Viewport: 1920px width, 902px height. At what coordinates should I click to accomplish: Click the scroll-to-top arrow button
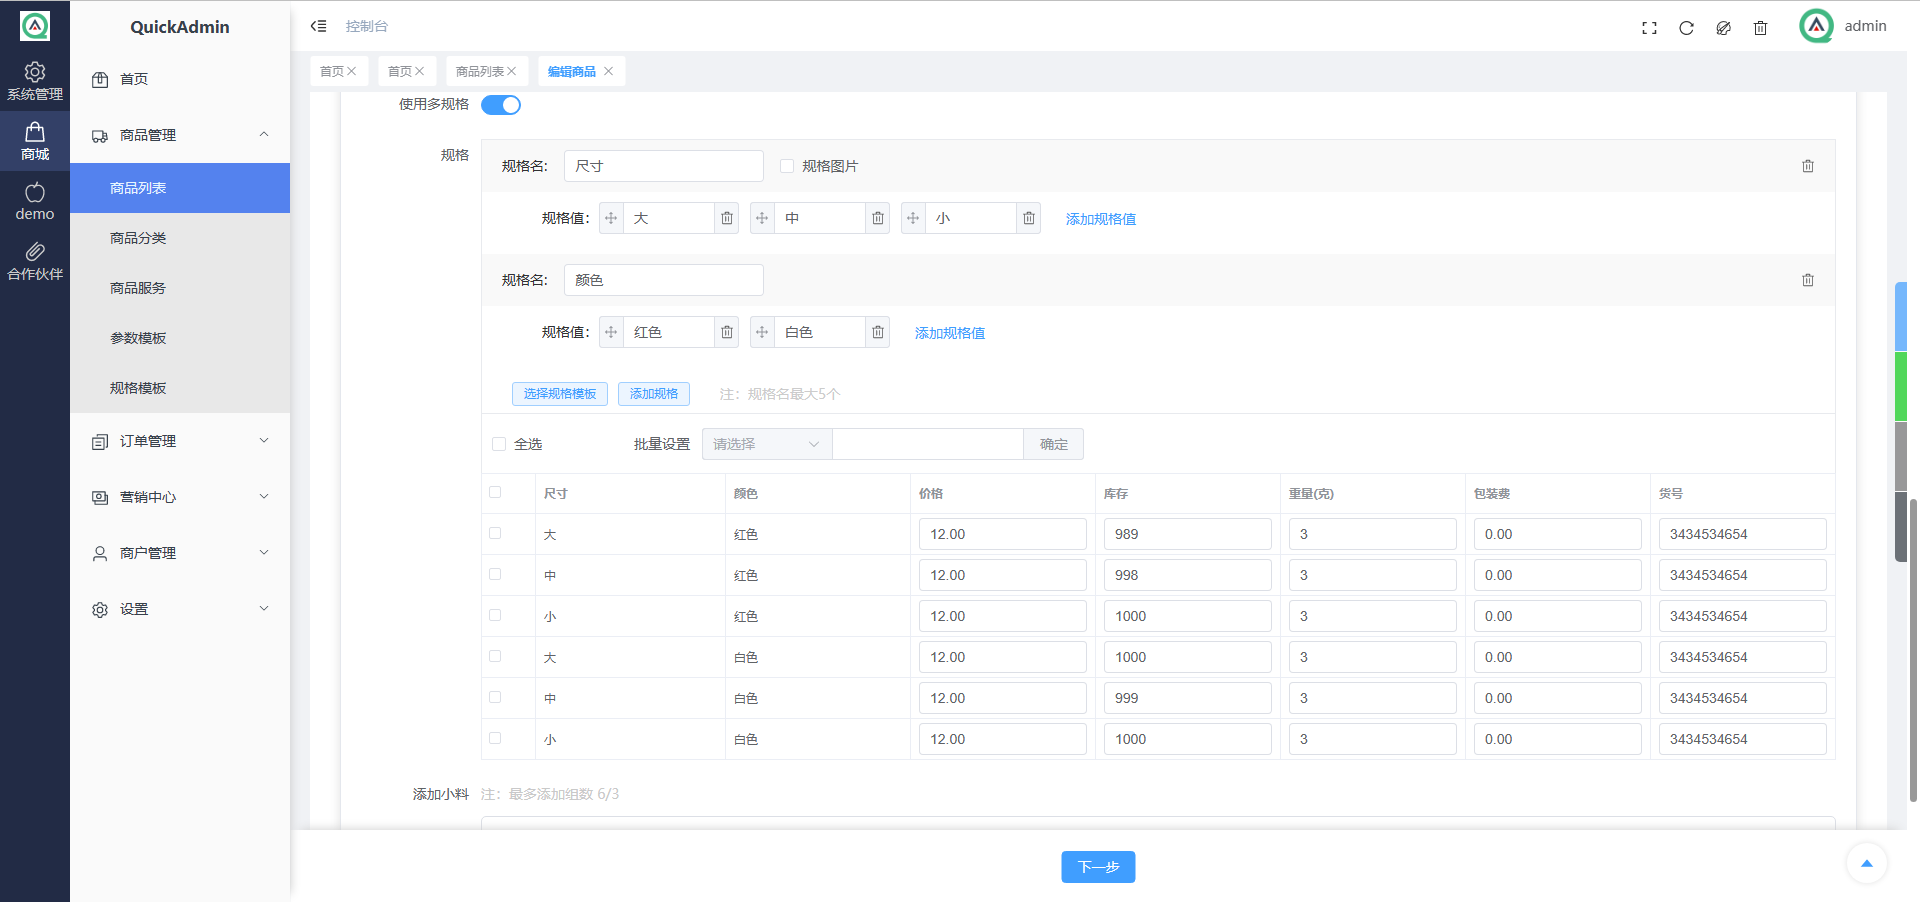[x=1866, y=863]
